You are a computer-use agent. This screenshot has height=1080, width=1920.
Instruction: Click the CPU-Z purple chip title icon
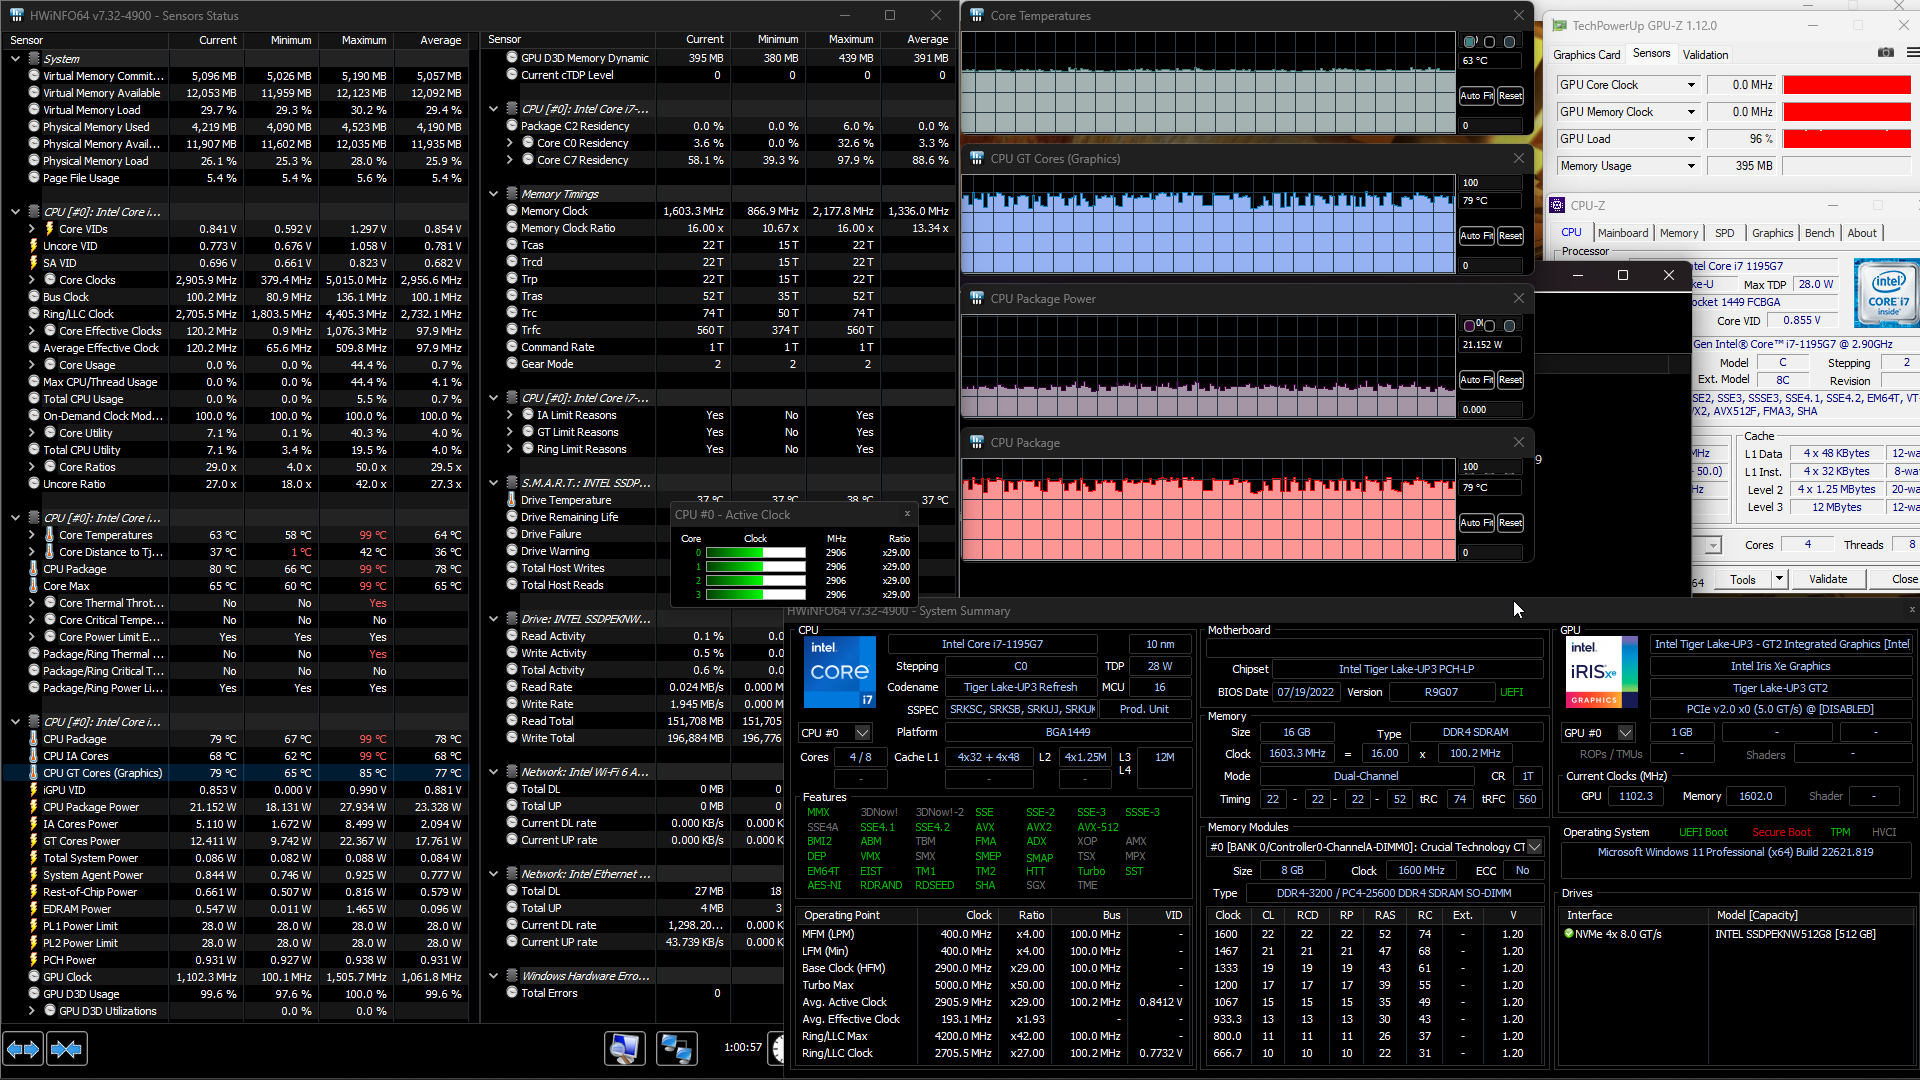pos(1557,205)
